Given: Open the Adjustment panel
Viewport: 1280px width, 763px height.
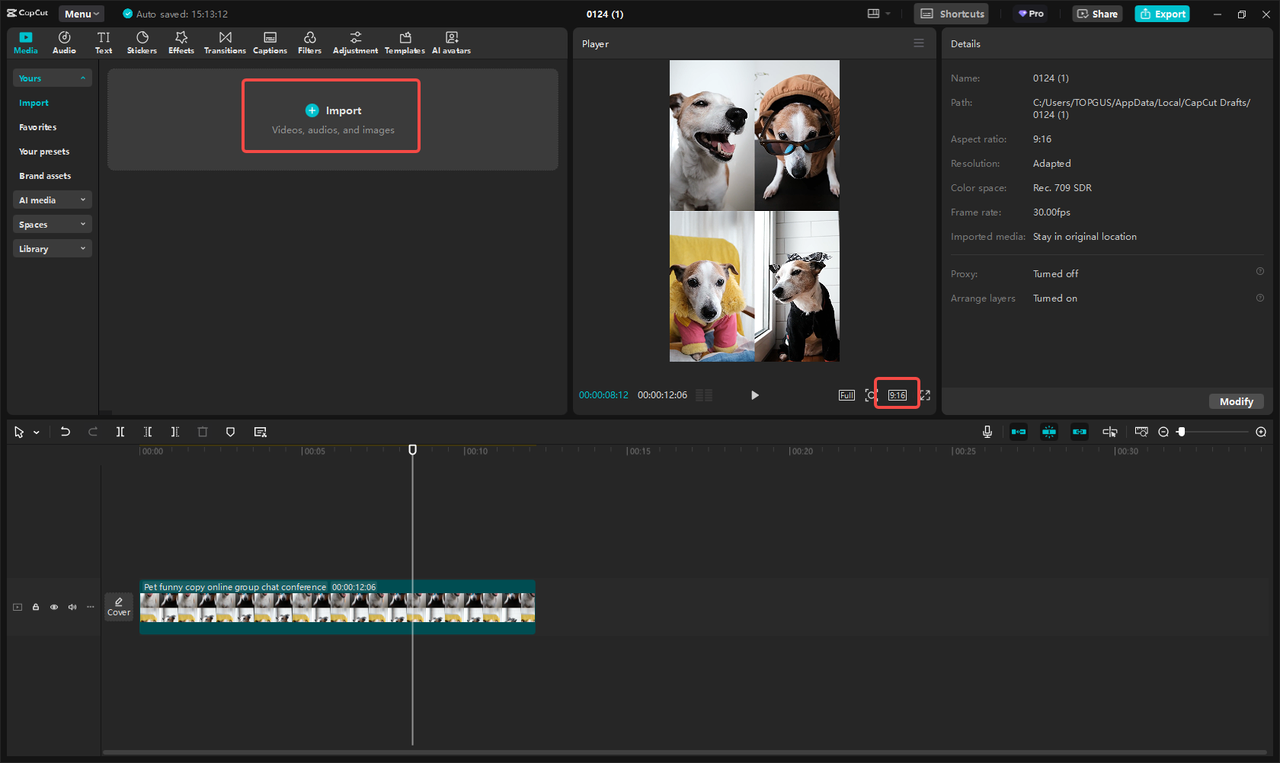Looking at the screenshot, I should [x=355, y=41].
